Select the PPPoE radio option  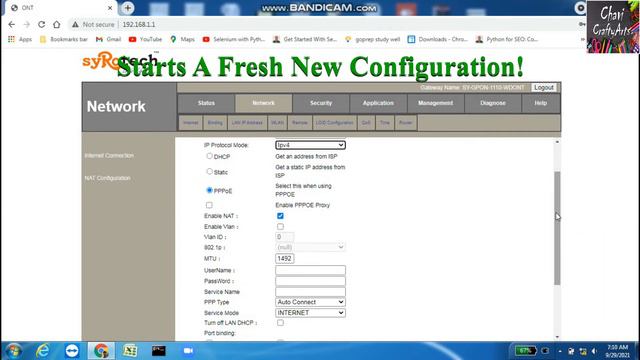(209, 190)
